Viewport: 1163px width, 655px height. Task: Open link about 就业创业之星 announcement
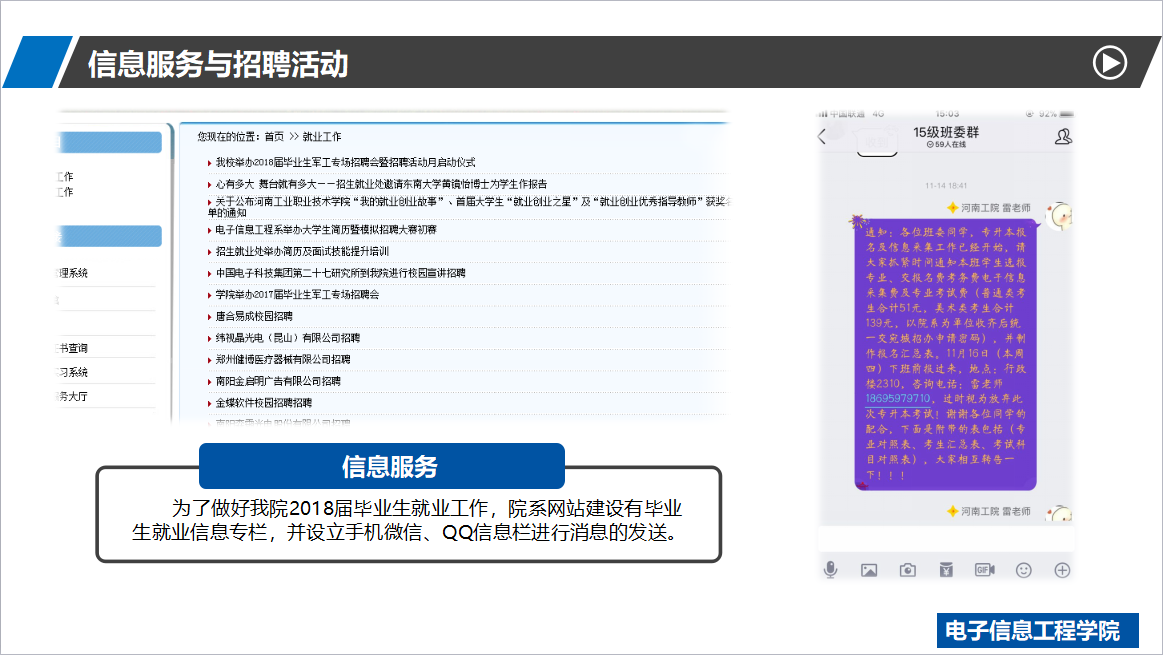[x=470, y=207]
